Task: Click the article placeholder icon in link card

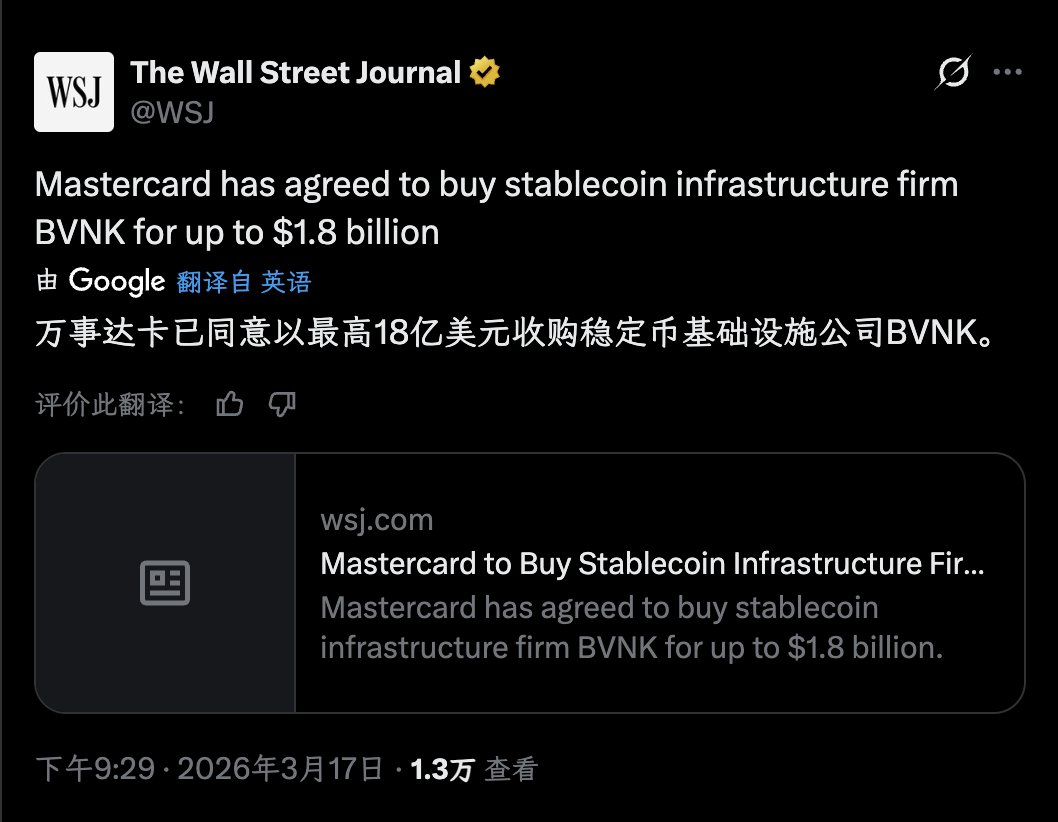Action: pos(165,583)
